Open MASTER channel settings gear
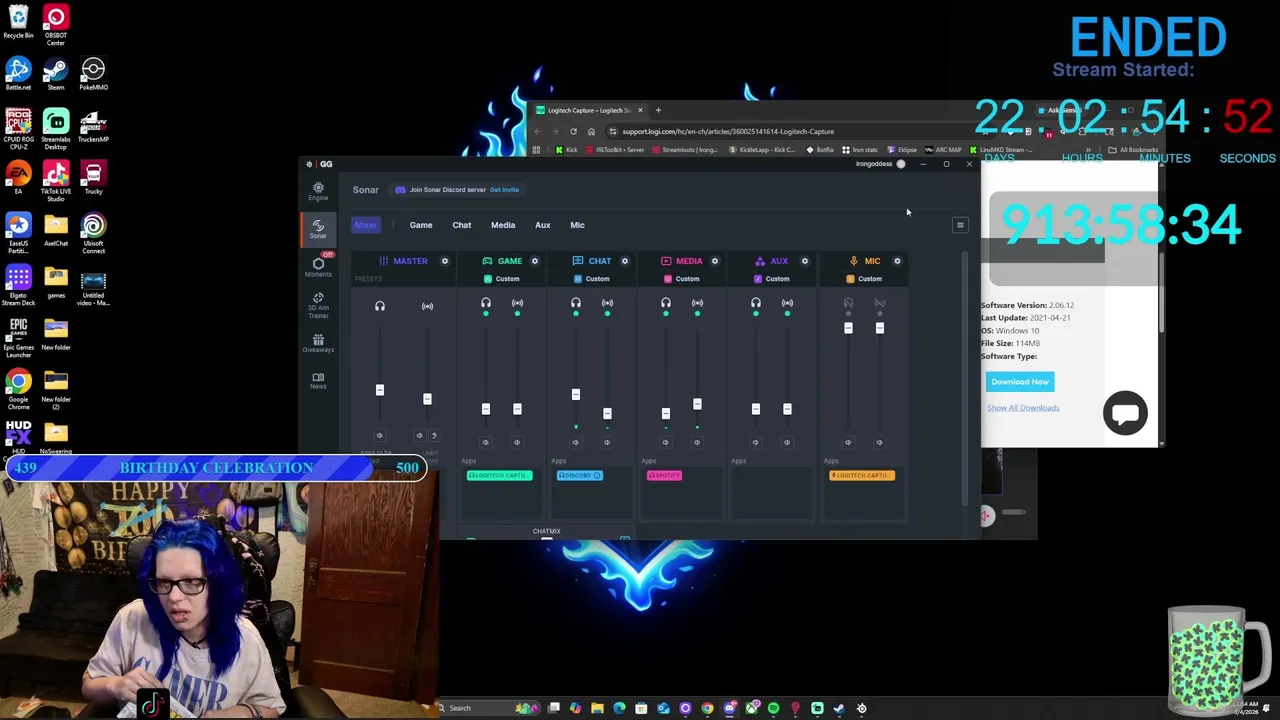1280x720 pixels. [445, 261]
